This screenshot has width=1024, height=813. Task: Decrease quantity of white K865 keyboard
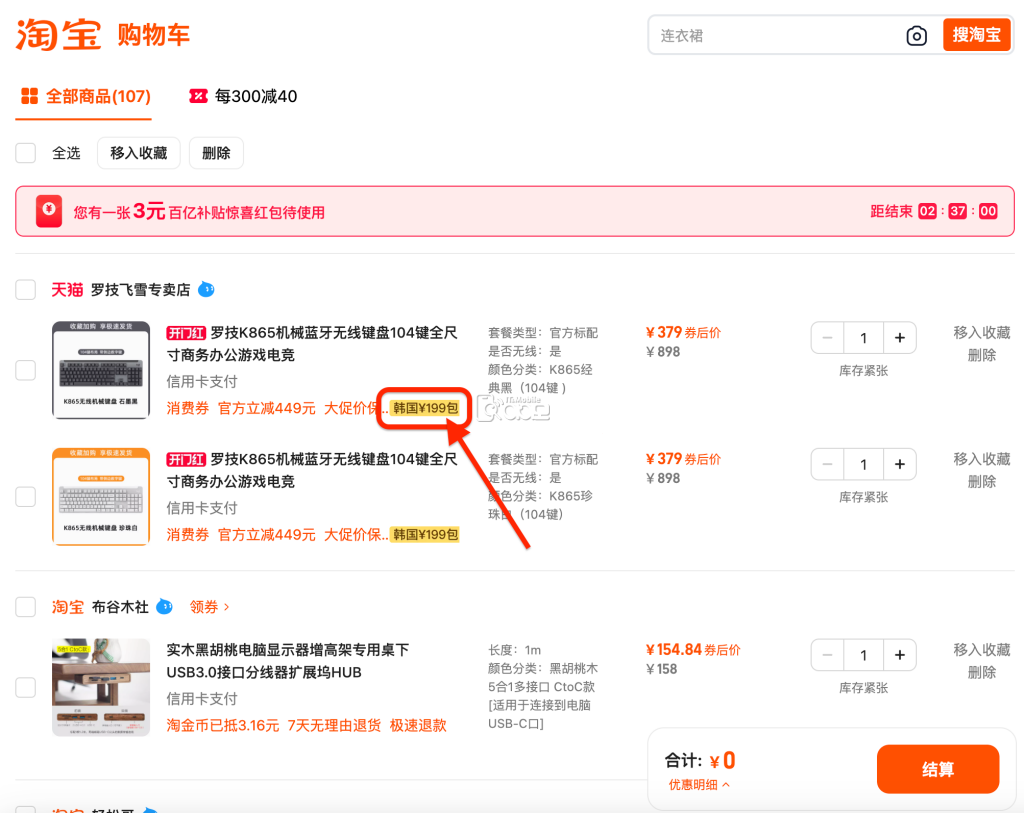pos(827,464)
